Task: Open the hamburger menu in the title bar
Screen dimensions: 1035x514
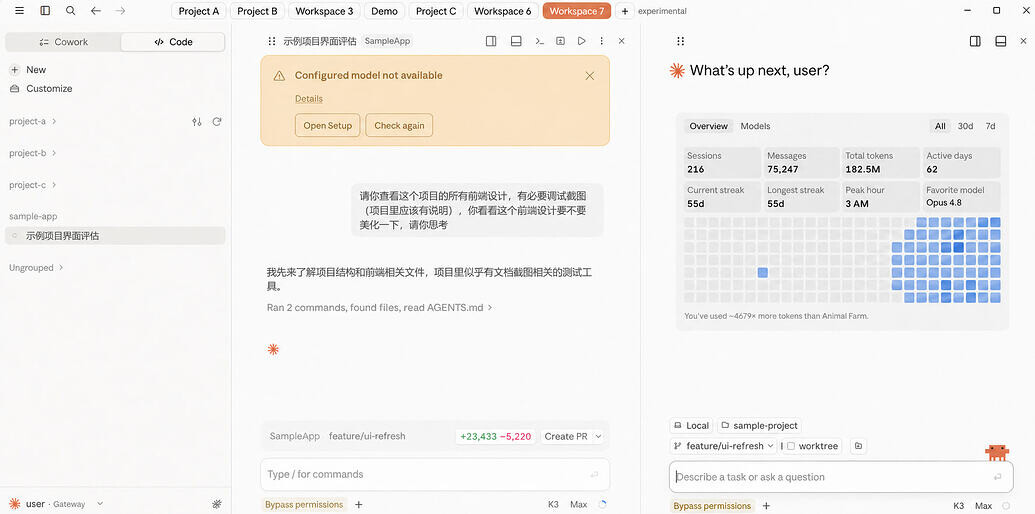Action: (19, 11)
